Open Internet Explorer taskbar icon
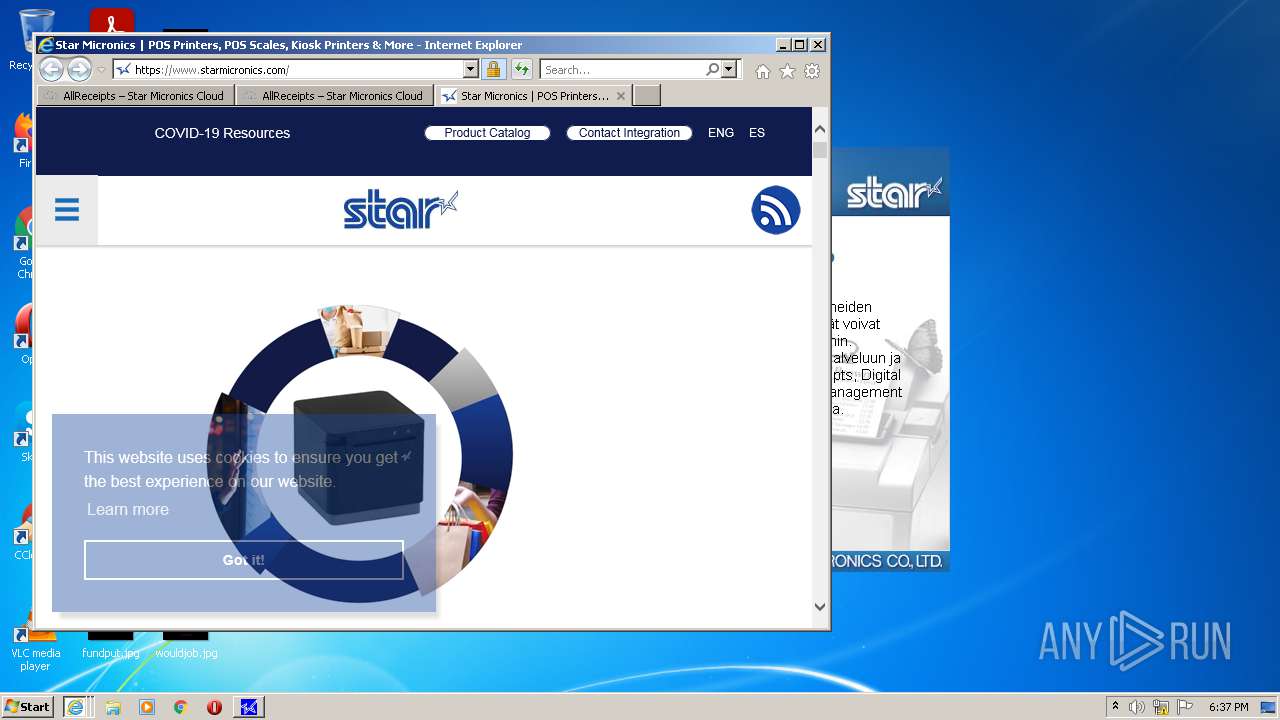Viewport: 1280px width, 720px height. click(75, 707)
